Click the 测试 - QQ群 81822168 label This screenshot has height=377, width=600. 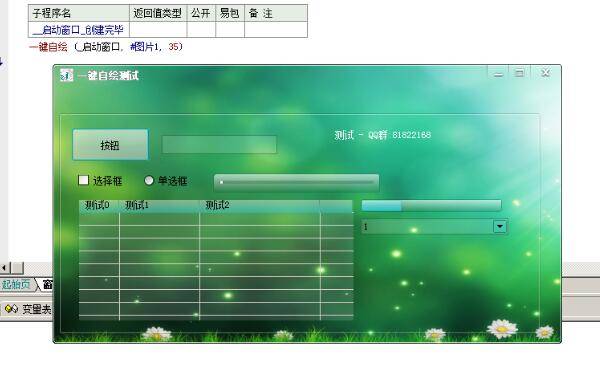point(382,135)
